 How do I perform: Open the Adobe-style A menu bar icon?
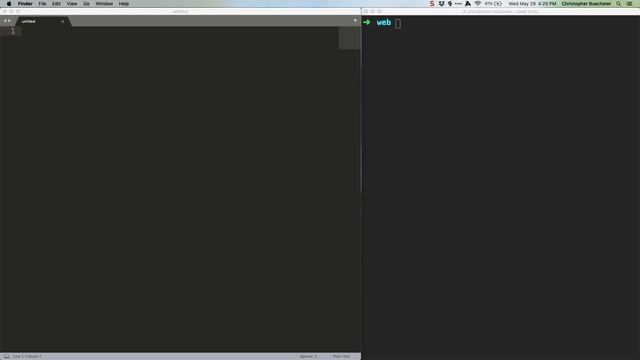click(x=468, y=4)
